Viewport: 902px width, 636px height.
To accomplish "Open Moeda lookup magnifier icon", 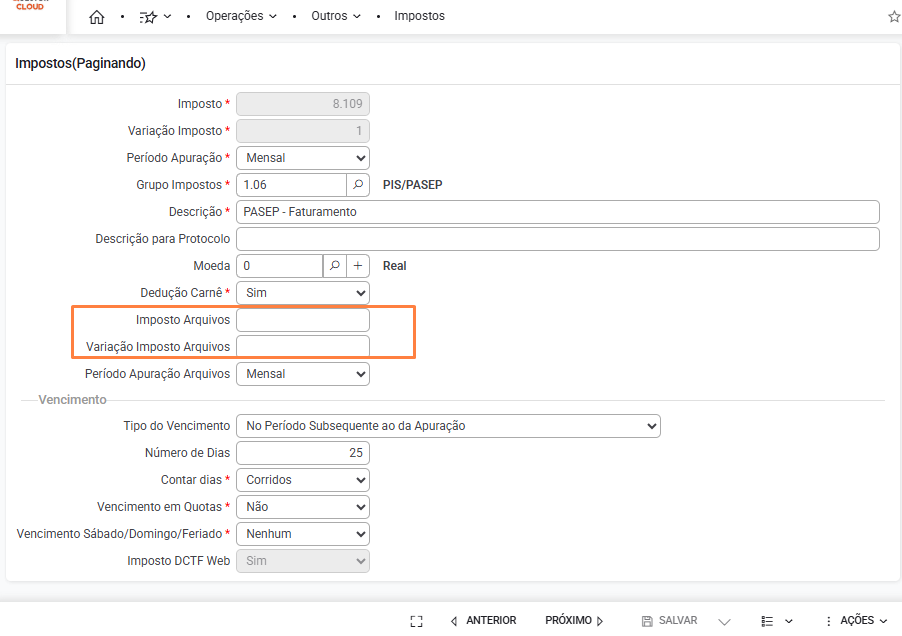I will click(x=335, y=266).
